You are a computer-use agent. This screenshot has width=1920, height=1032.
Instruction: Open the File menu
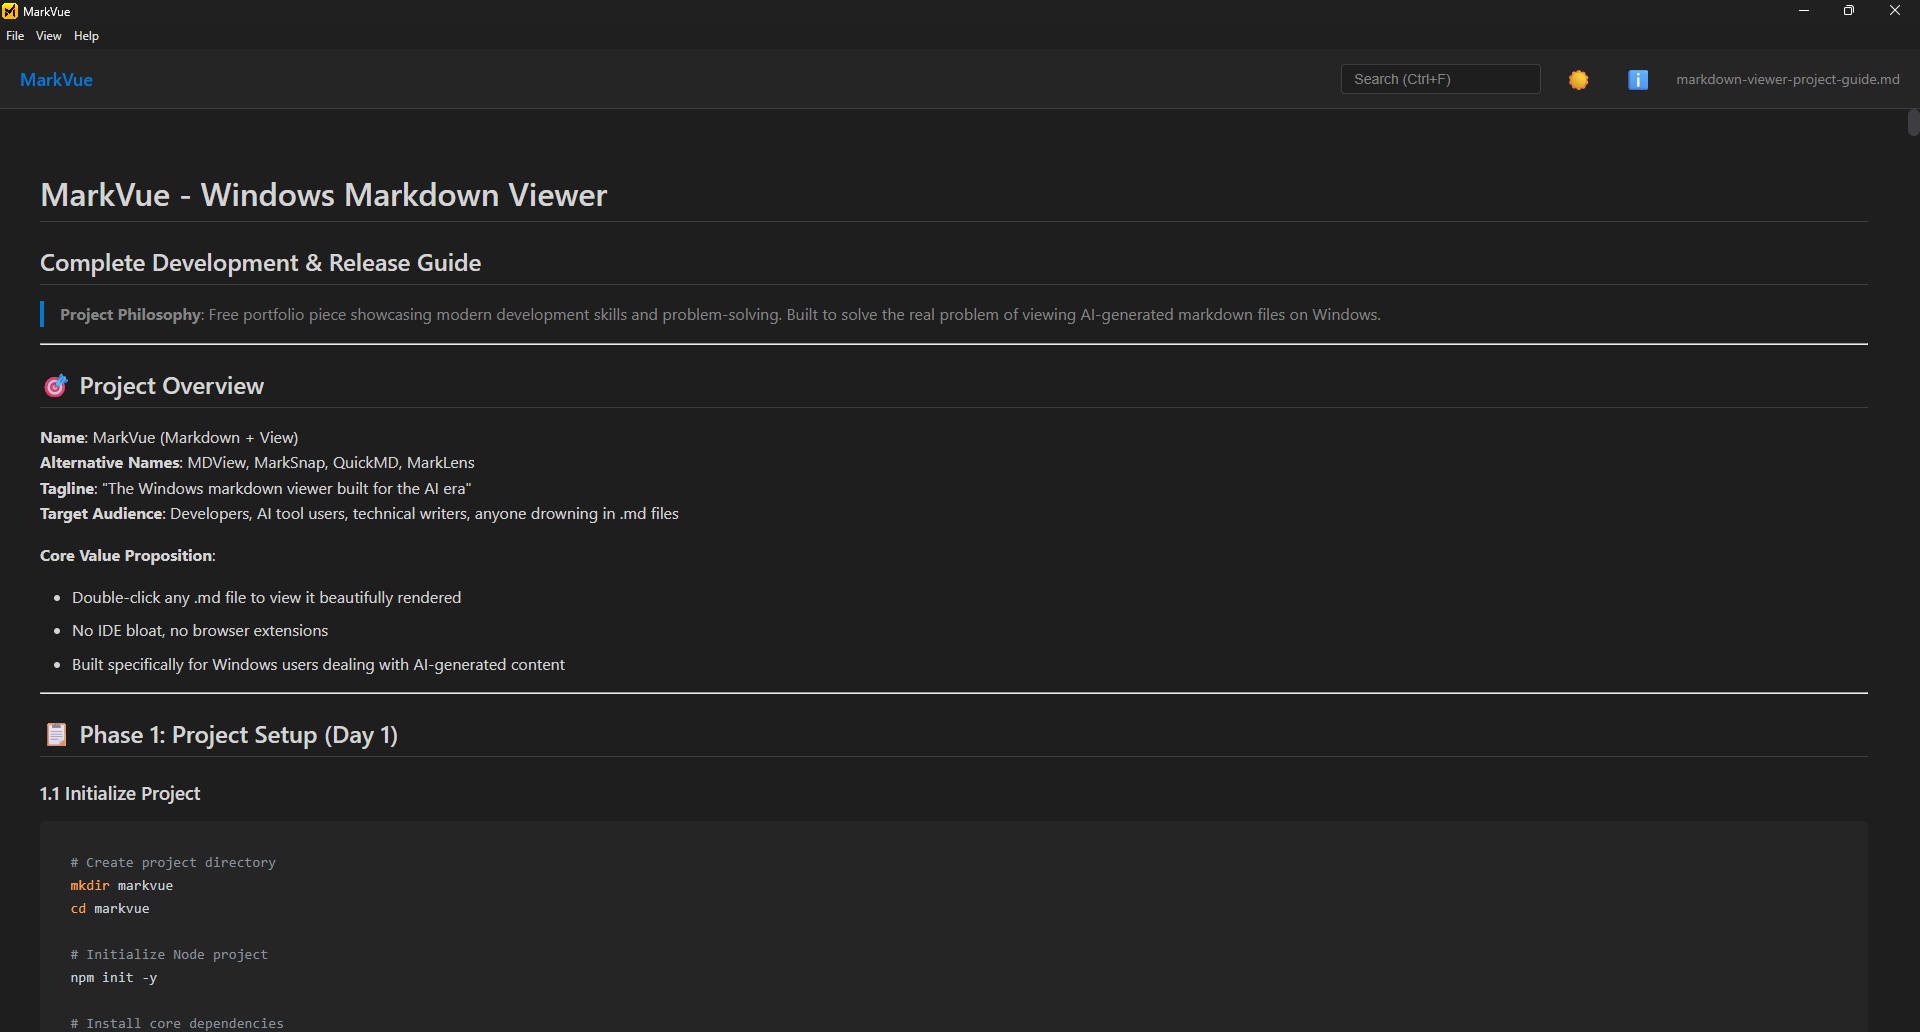(x=15, y=36)
